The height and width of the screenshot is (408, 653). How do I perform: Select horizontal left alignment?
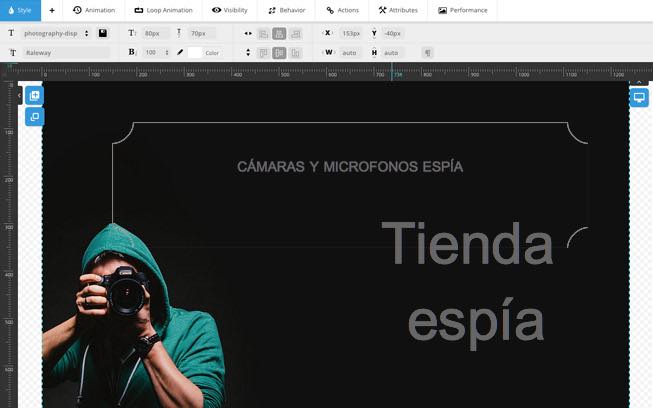pos(263,33)
